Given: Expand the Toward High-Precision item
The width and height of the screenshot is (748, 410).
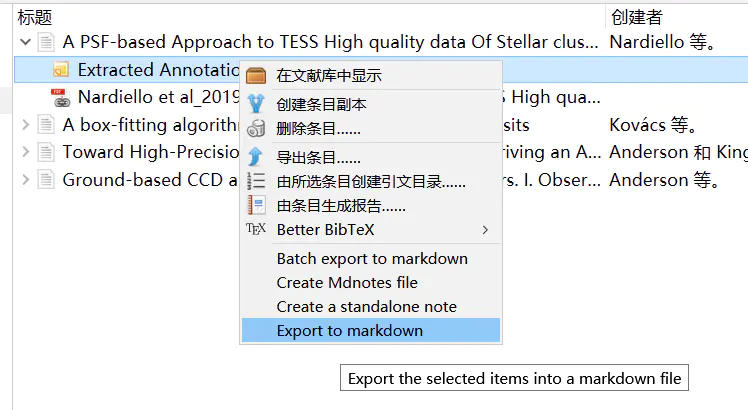Looking at the screenshot, I should pos(25,152).
